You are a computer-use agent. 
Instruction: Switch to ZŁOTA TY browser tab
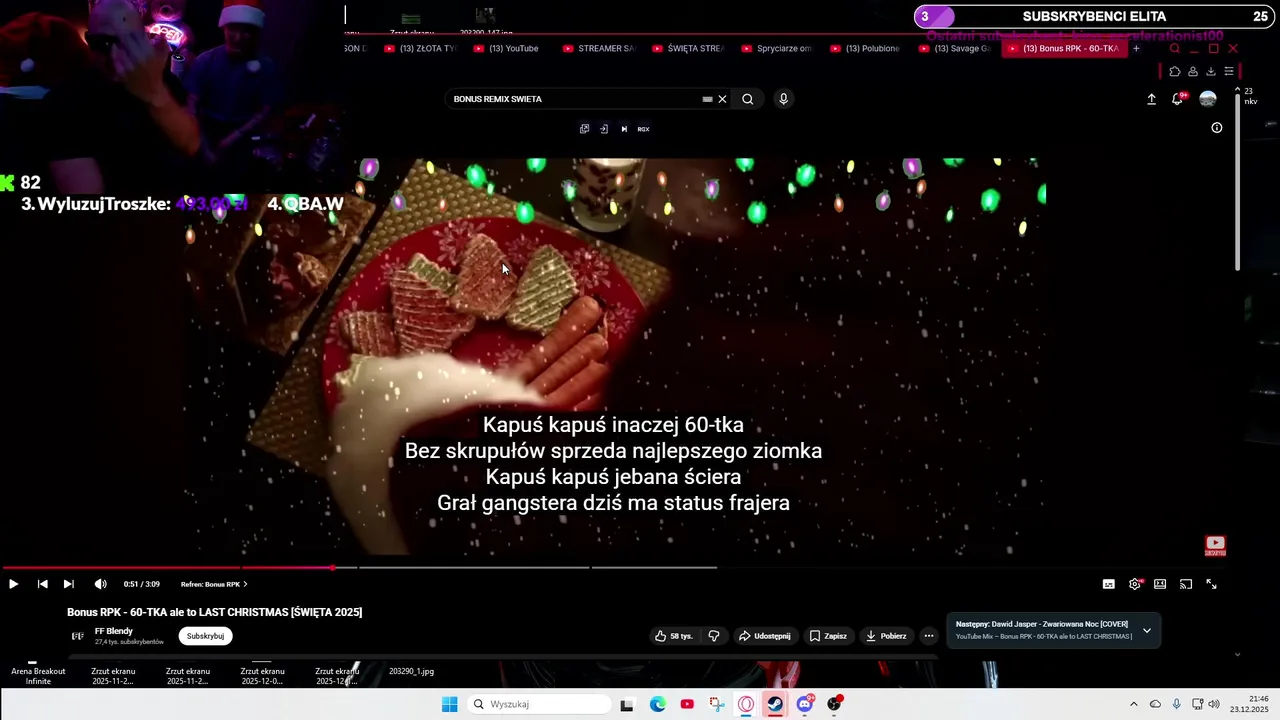[x=420, y=48]
